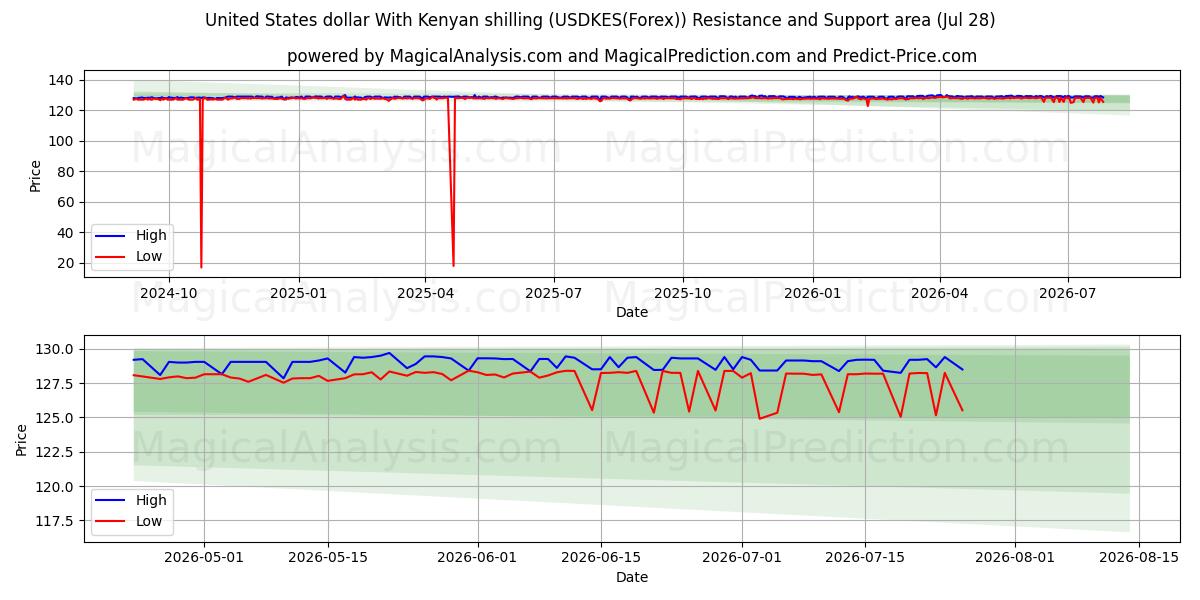Click the blue line sample in upper chart legend
The height and width of the screenshot is (600, 1200).
(112, 237)
